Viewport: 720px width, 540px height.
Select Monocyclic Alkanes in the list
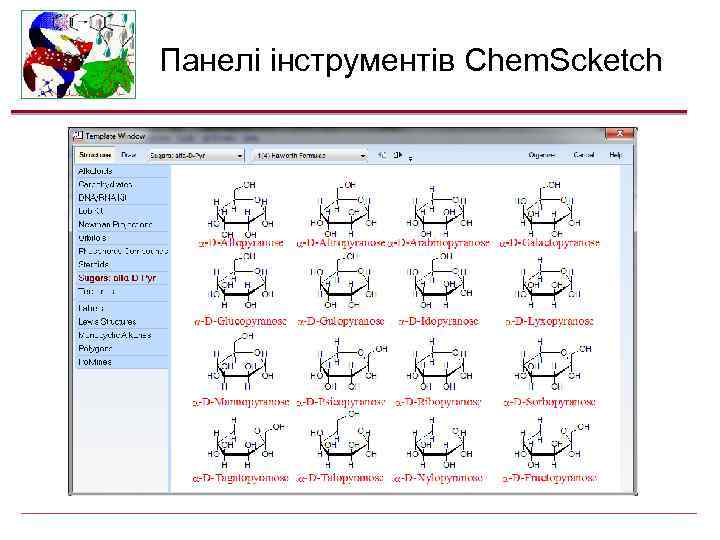(x=122, y=335)
